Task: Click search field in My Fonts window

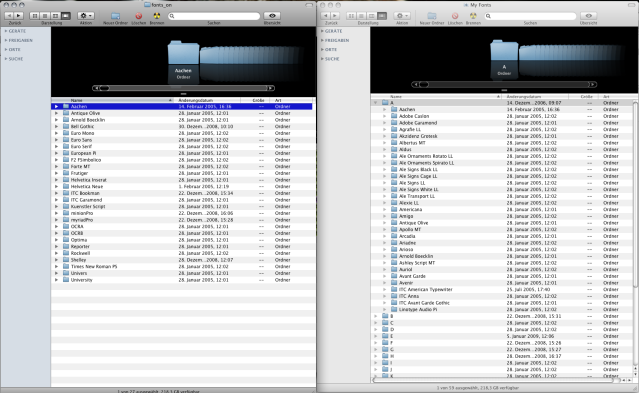Action: click(x=531, y=16)
